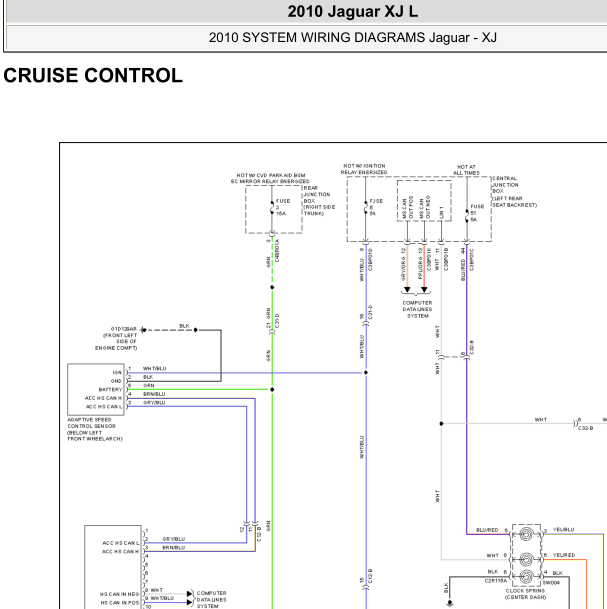The width and height of the screenshot is (607, 609).
Task: Click 'CENTRAL JUNCTION BOX (LEFT REAR SEAT BACKREST)' label
Action: point(515,191)
